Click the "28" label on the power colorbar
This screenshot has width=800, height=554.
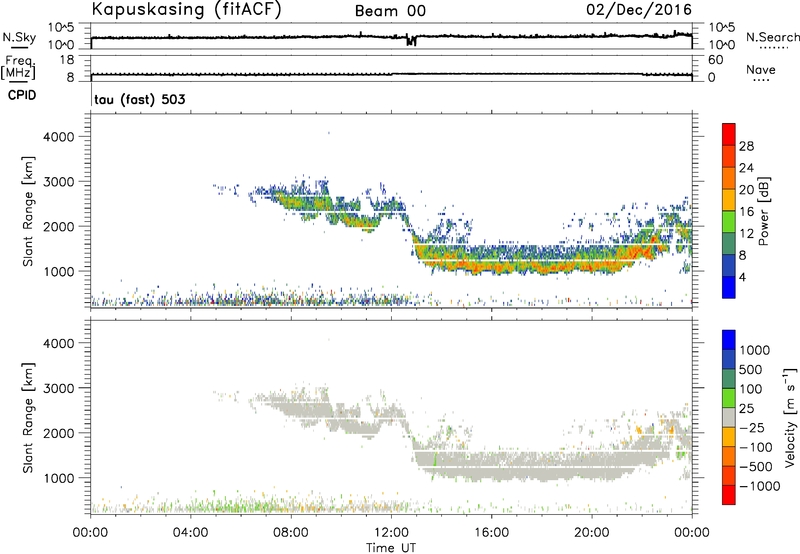click(x=746, y=146)
